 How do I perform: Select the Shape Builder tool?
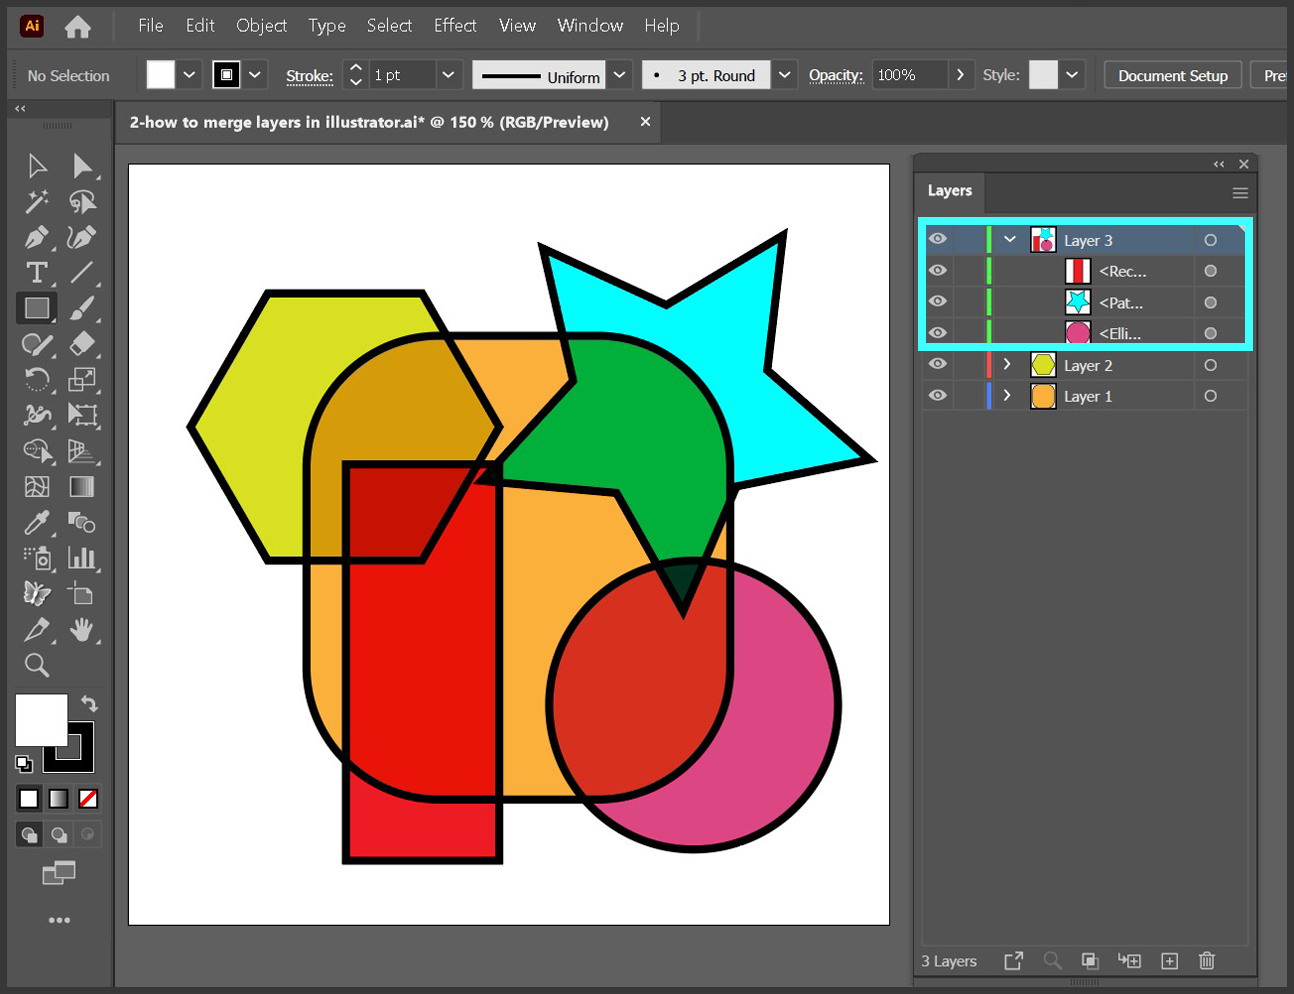[x=37, y=451]
